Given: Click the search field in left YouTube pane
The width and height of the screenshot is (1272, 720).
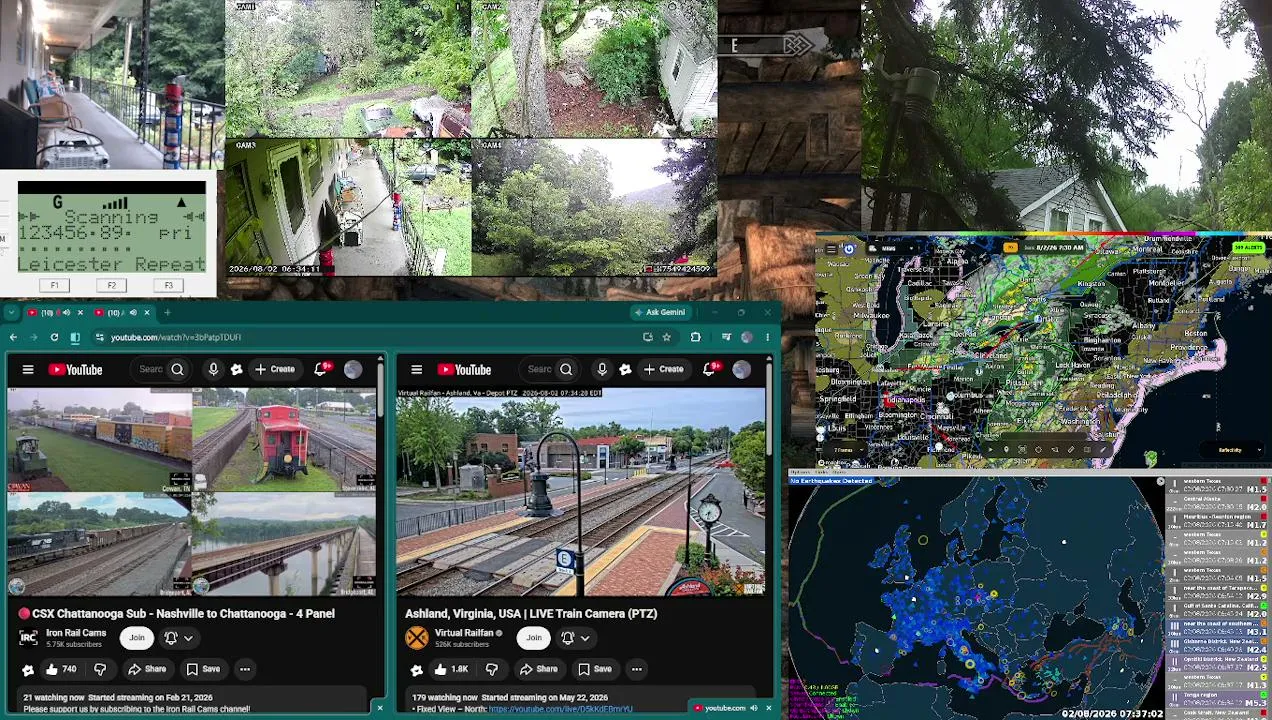Looking at the screenshot, I should (150, 370).
